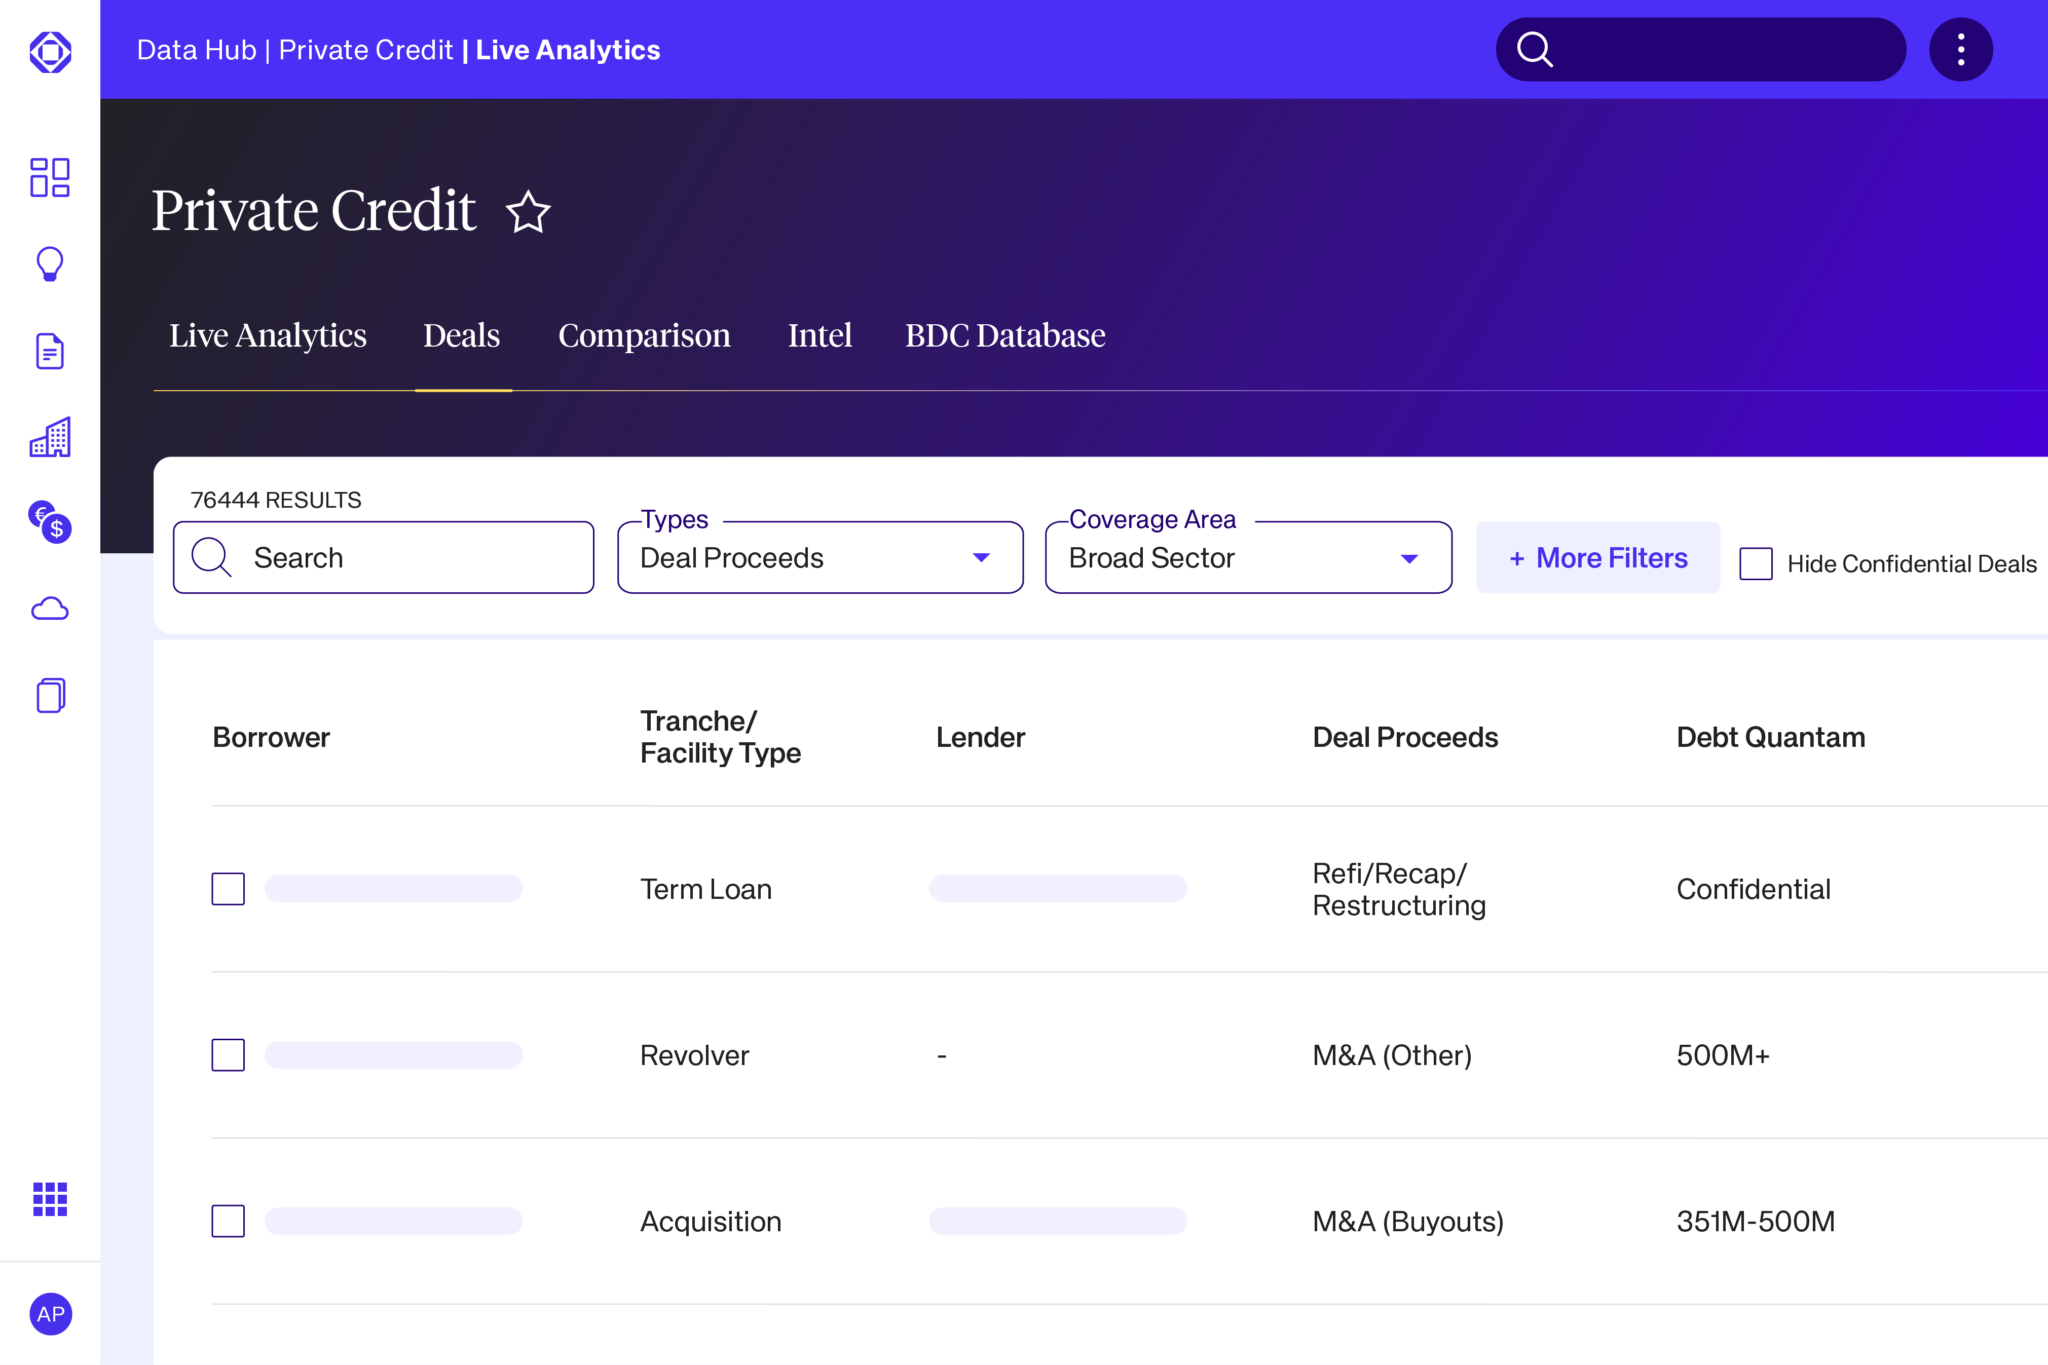Click the Lender column header

[981, 737]
